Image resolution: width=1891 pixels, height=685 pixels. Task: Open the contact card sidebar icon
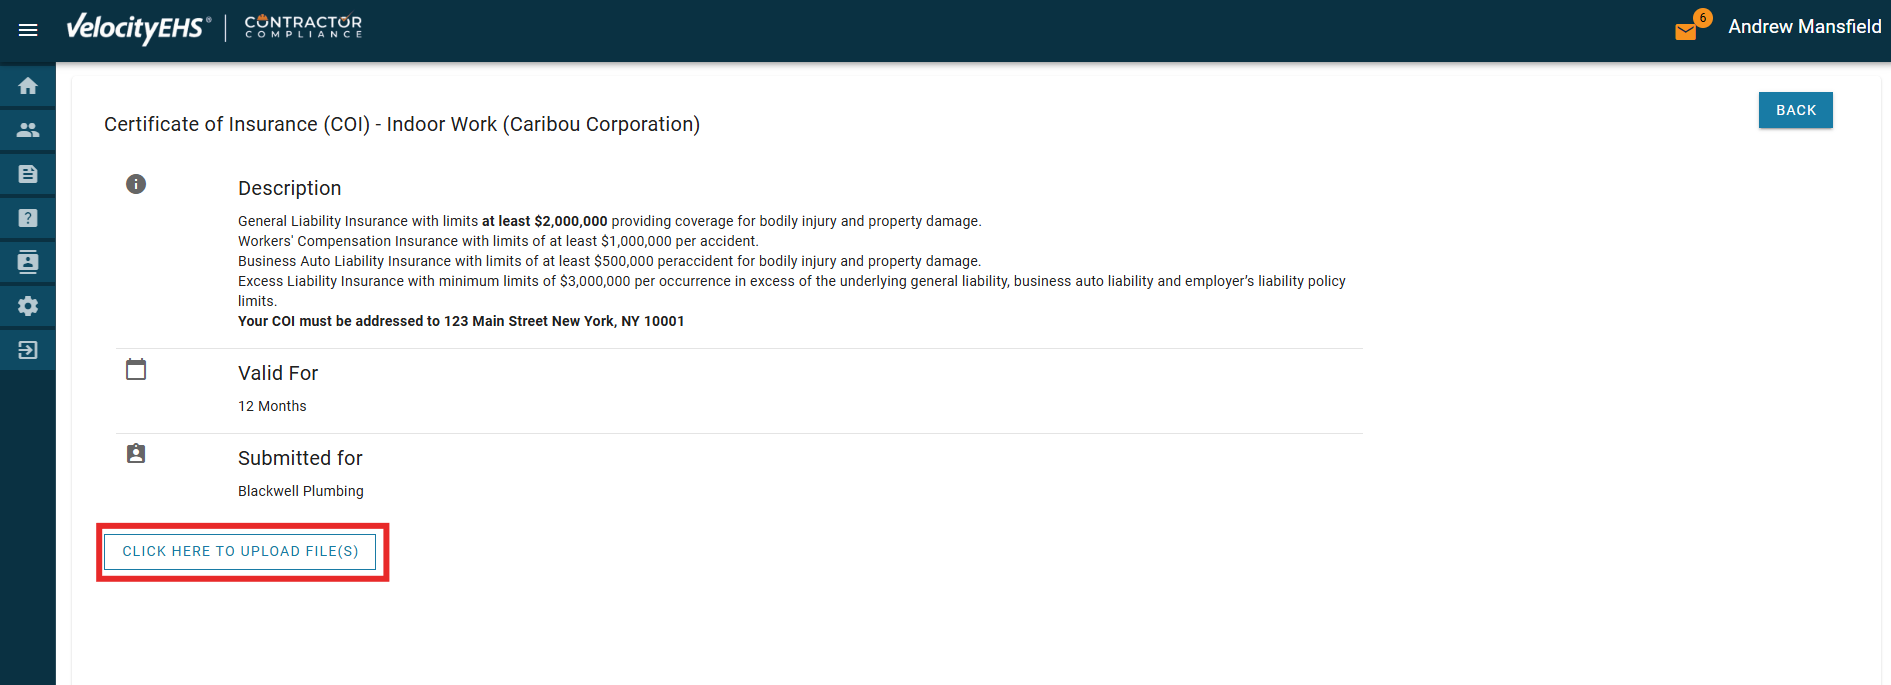(x=28, y=262)
